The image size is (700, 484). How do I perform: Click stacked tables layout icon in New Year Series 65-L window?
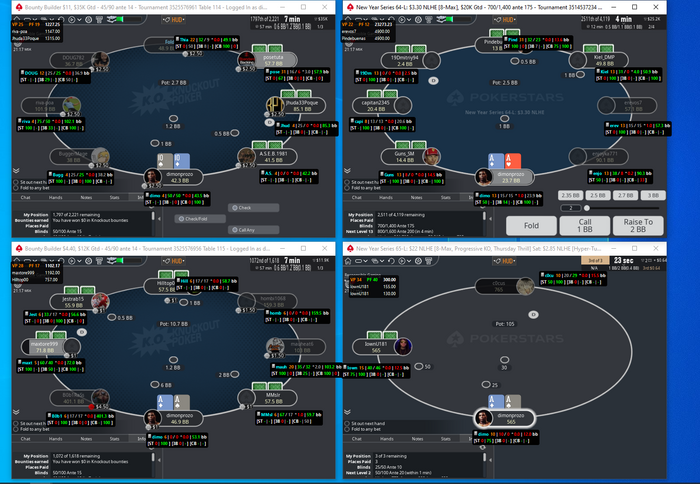click(375, 261)
